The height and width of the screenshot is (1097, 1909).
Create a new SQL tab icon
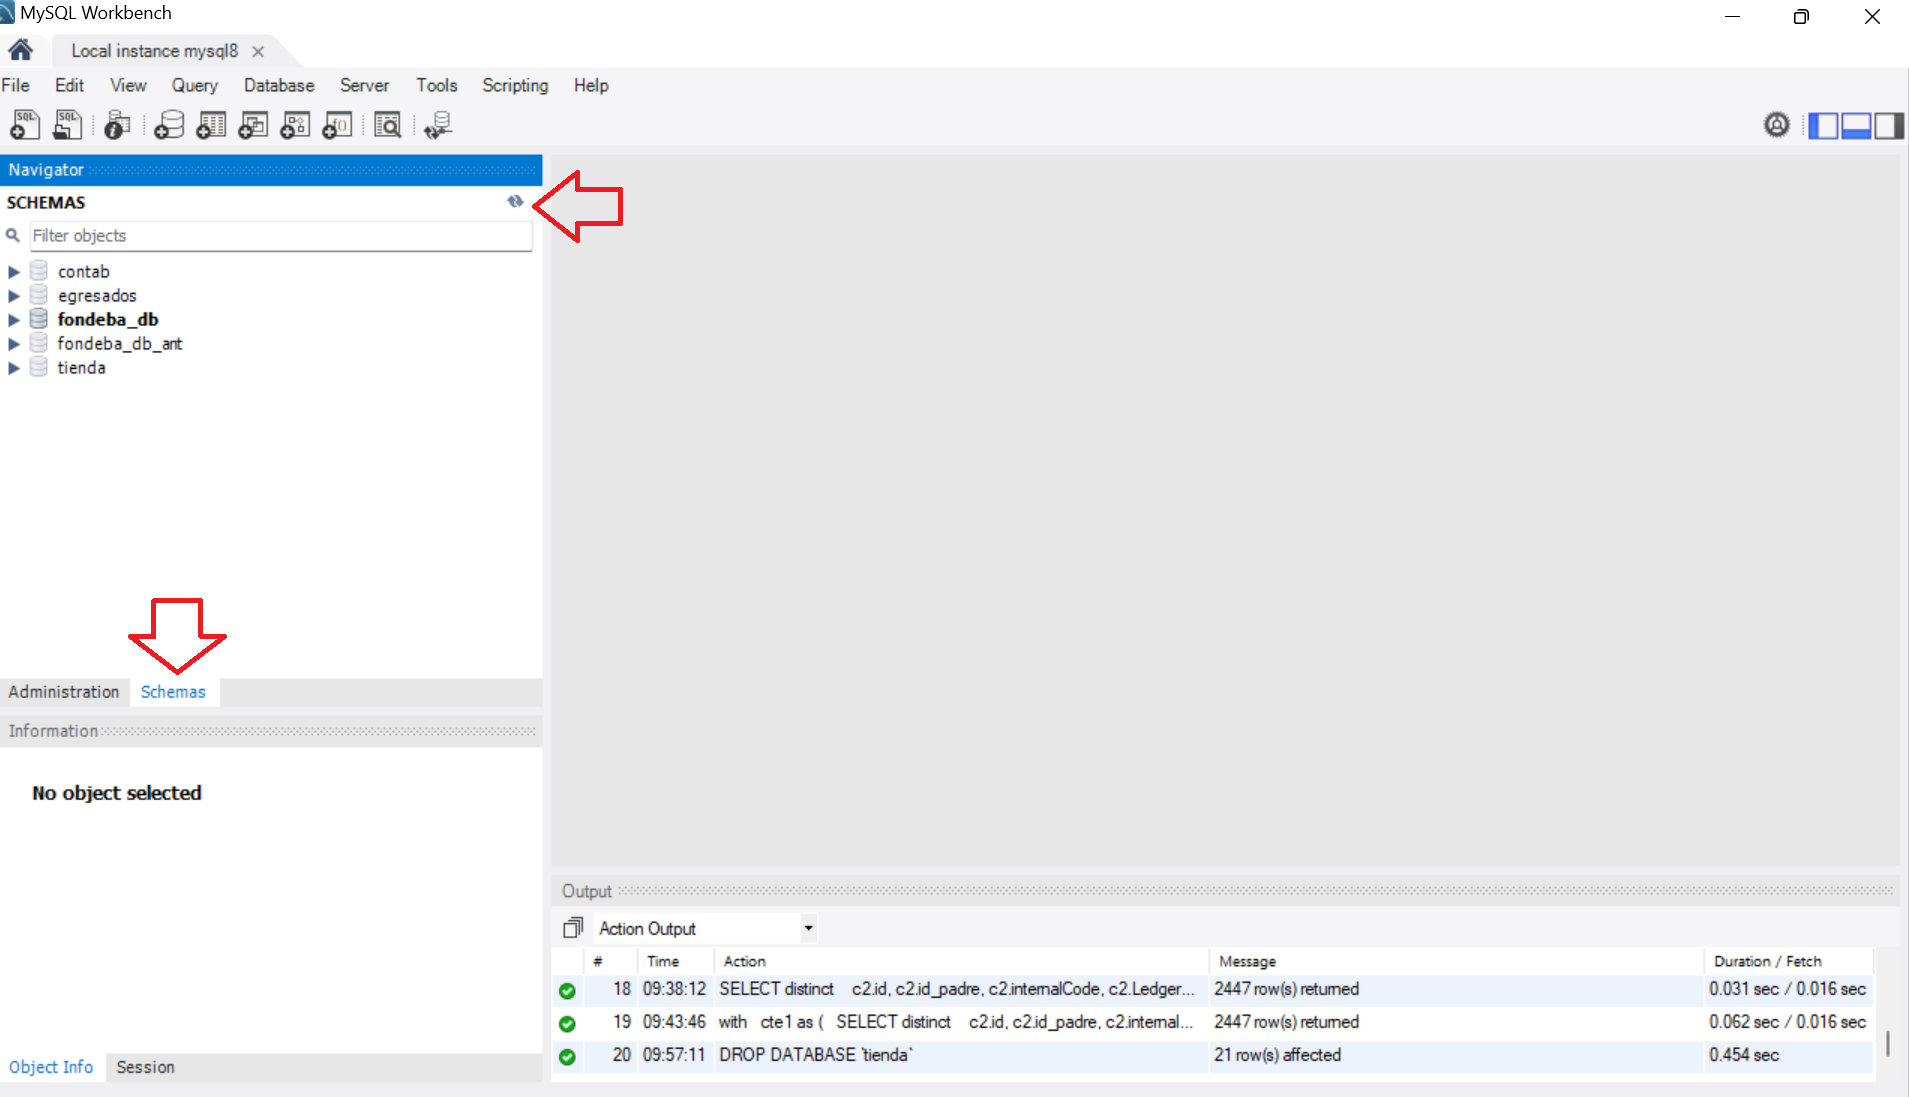click(25, 125)
